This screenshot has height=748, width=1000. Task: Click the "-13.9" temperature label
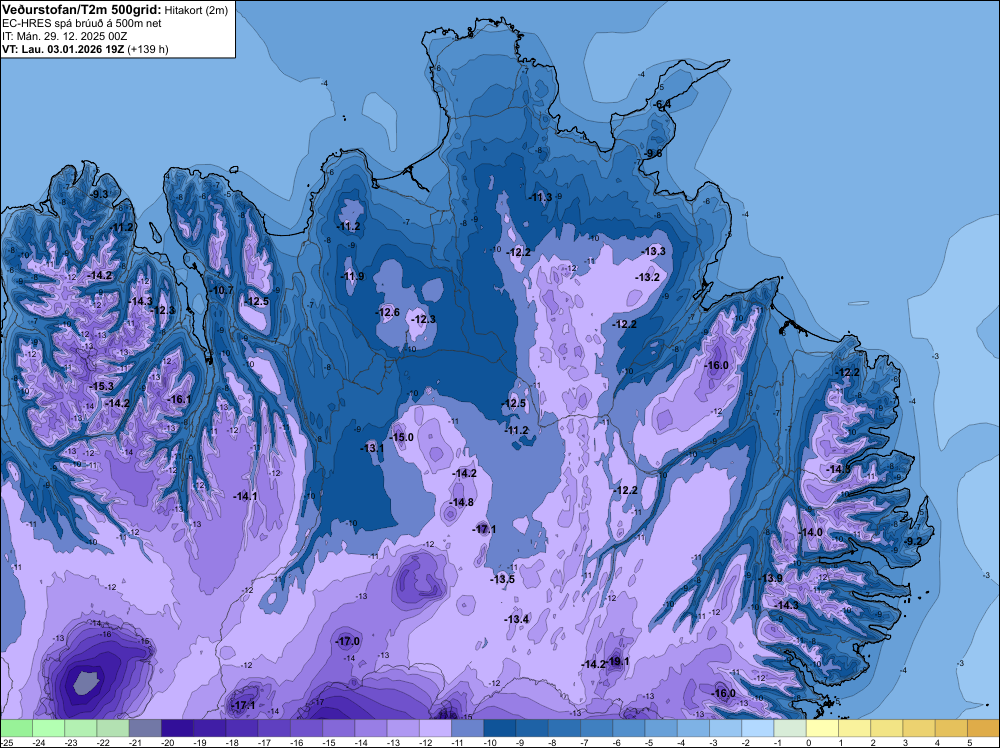point(770,578)
